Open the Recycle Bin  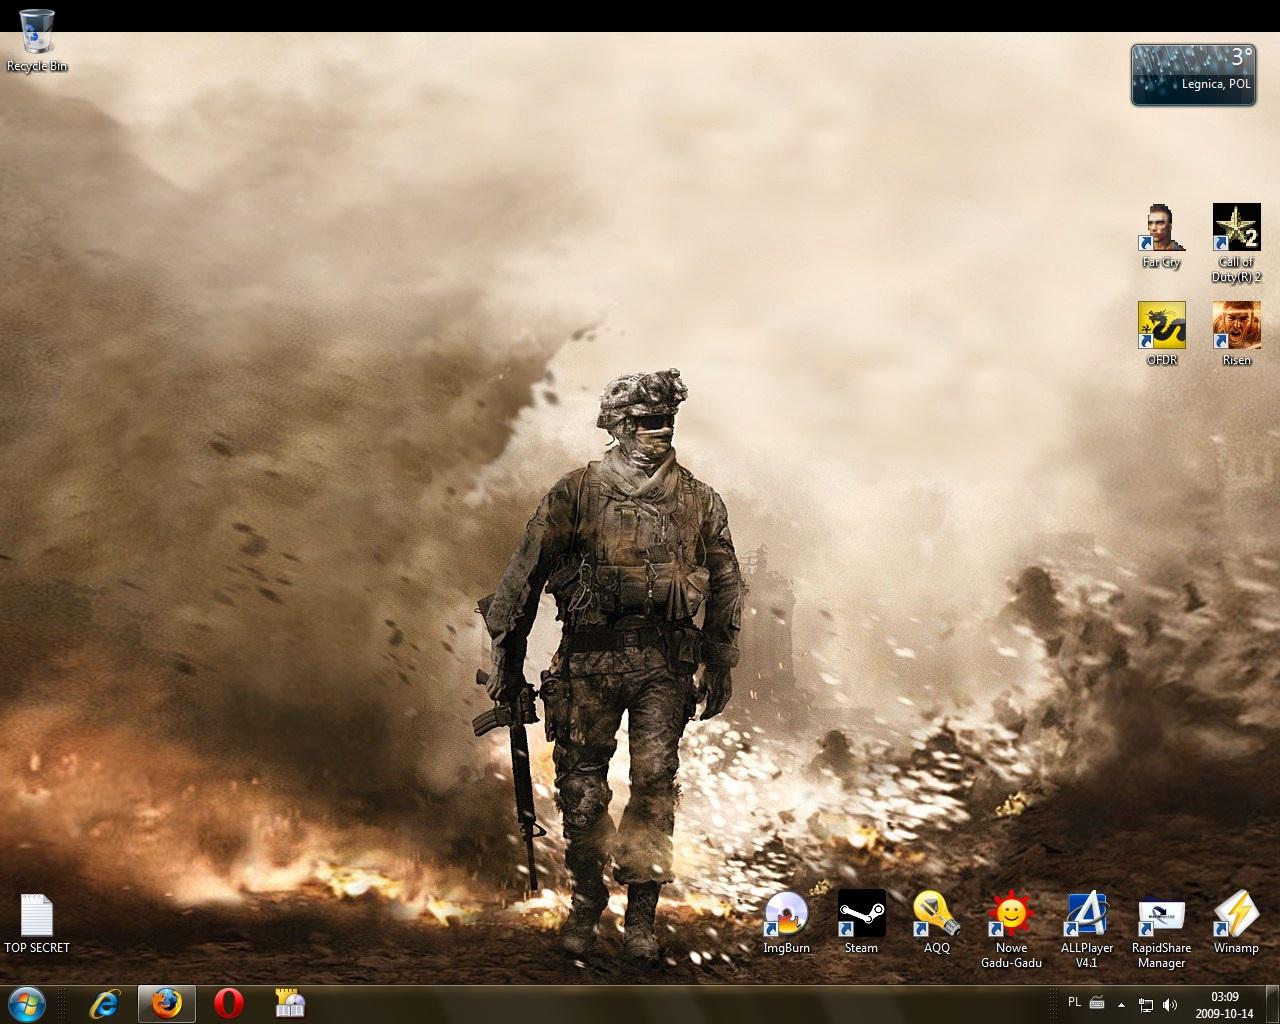tap(37, 40)
